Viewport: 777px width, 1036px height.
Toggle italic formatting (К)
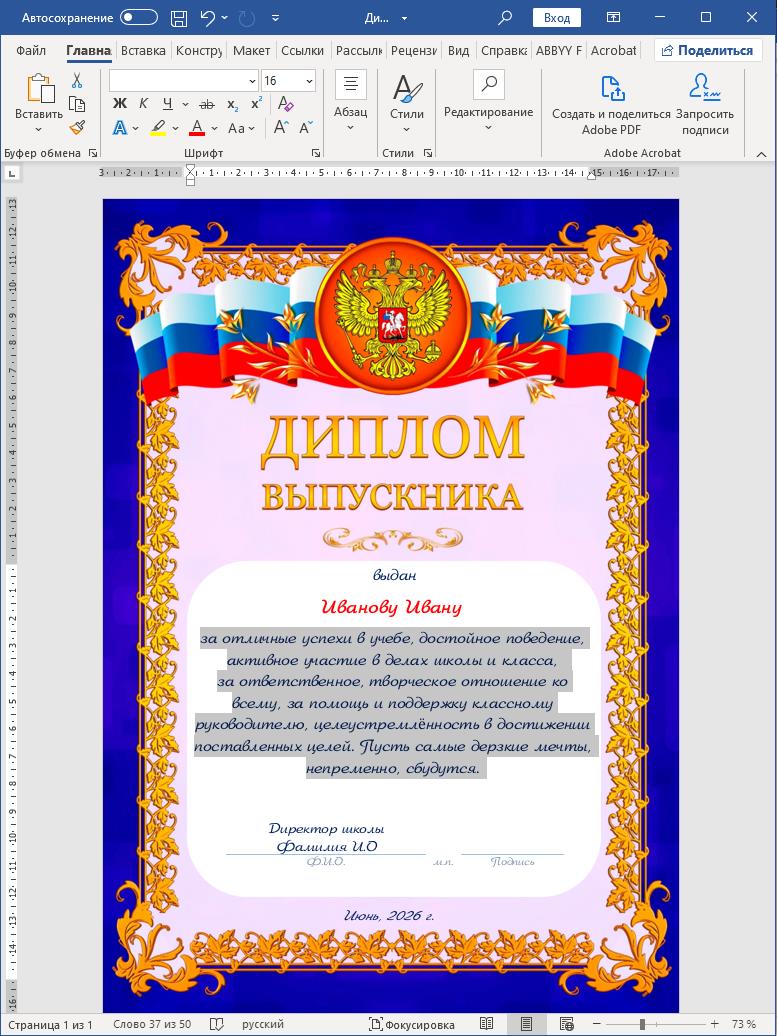pos(143,104)
